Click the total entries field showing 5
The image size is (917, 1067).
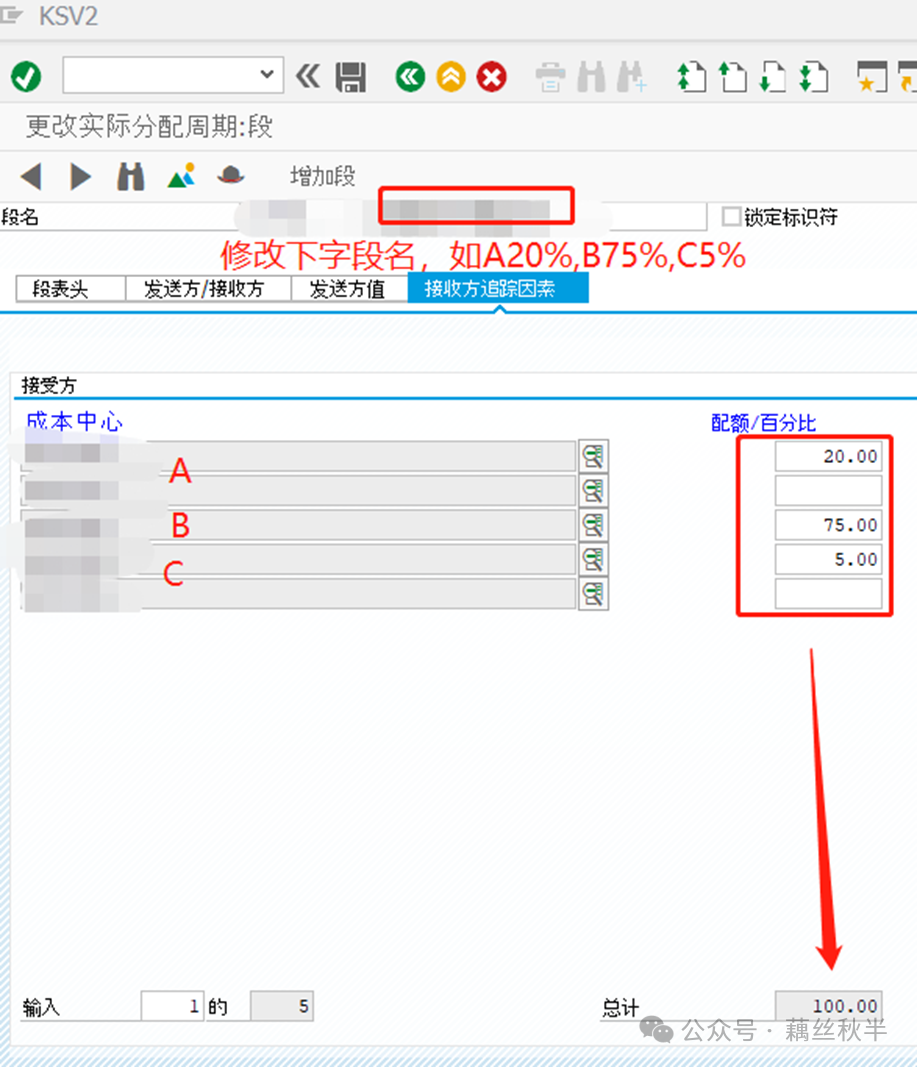point(282,1006)
